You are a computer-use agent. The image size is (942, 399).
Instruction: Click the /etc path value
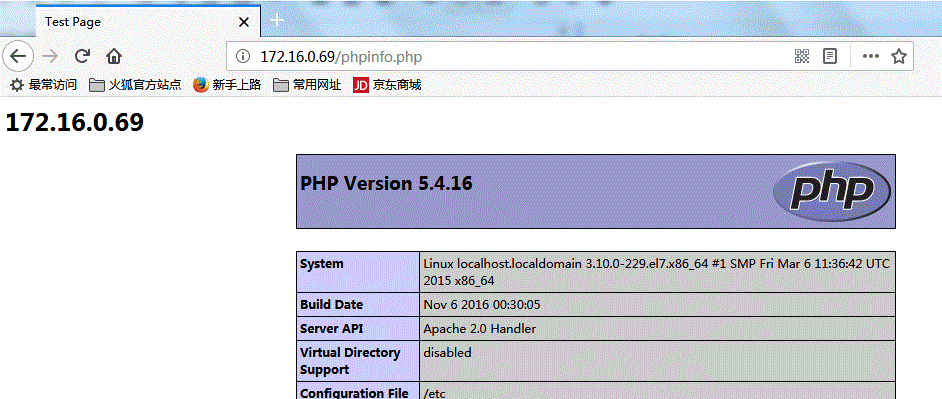[435, 394]
